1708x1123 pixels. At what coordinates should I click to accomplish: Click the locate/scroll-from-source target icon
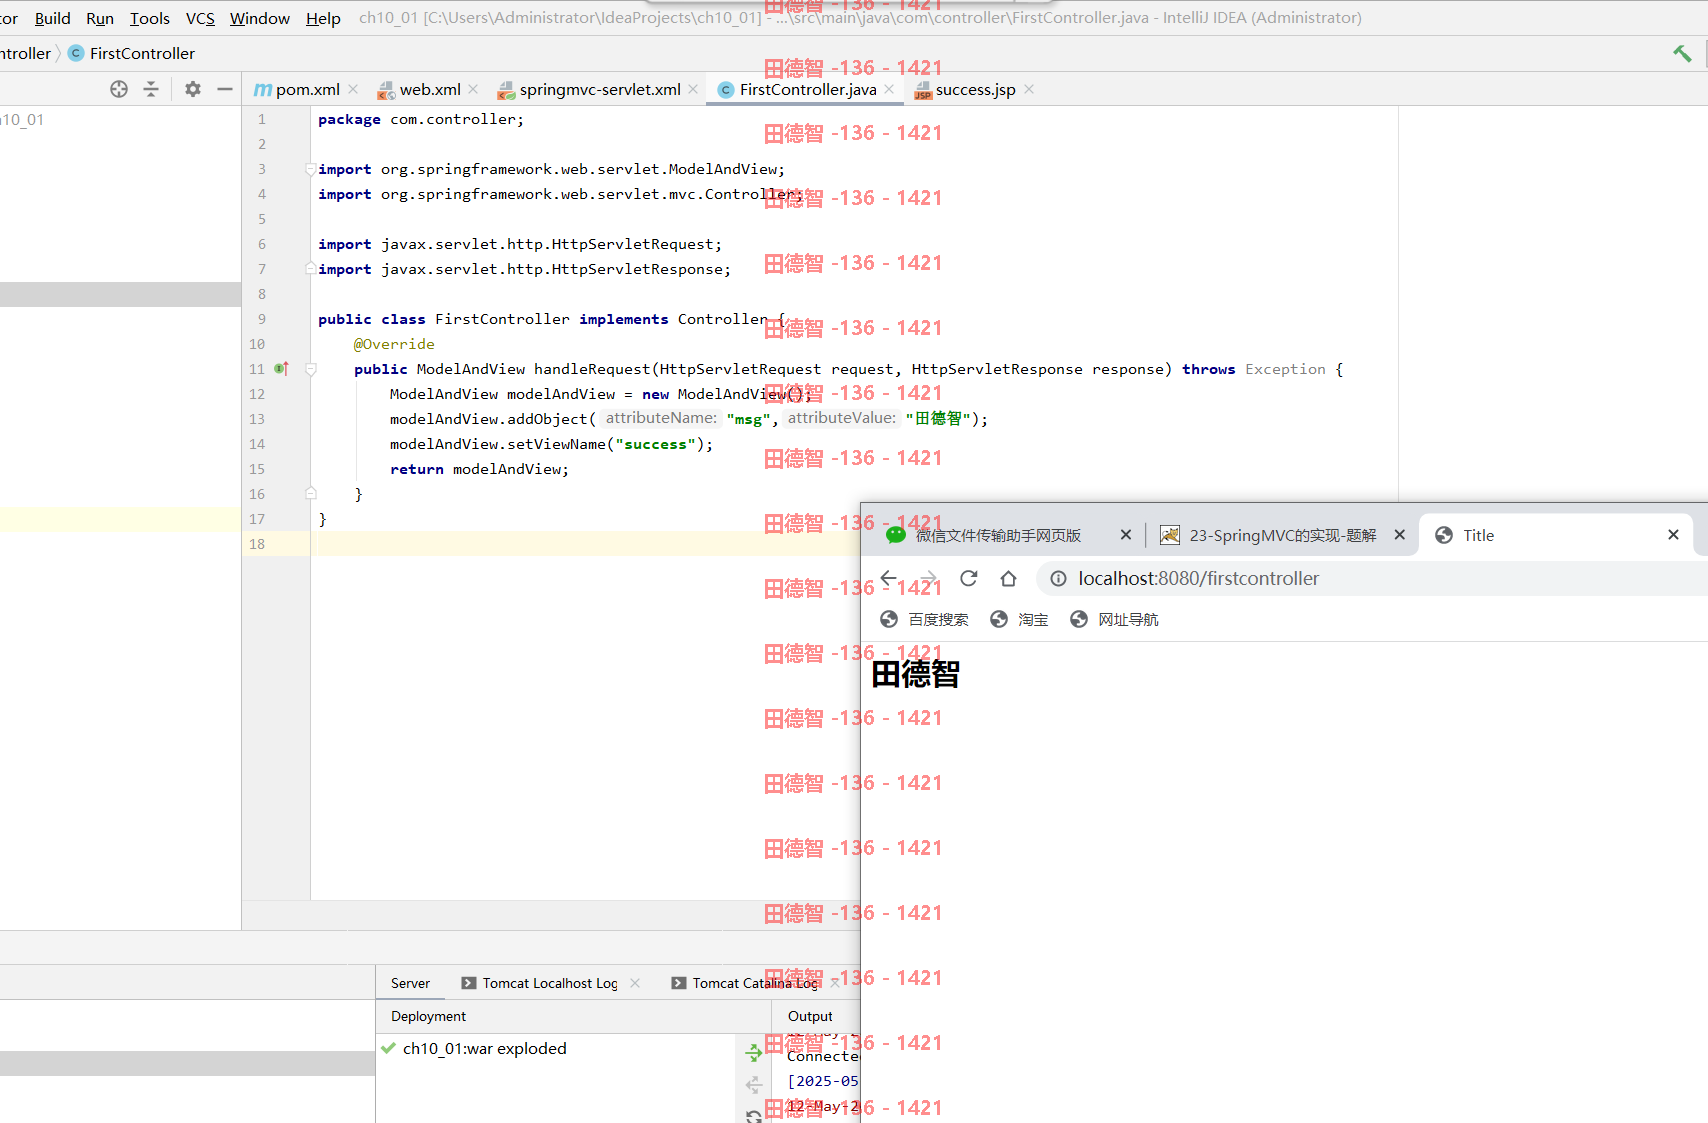(119, 89)
